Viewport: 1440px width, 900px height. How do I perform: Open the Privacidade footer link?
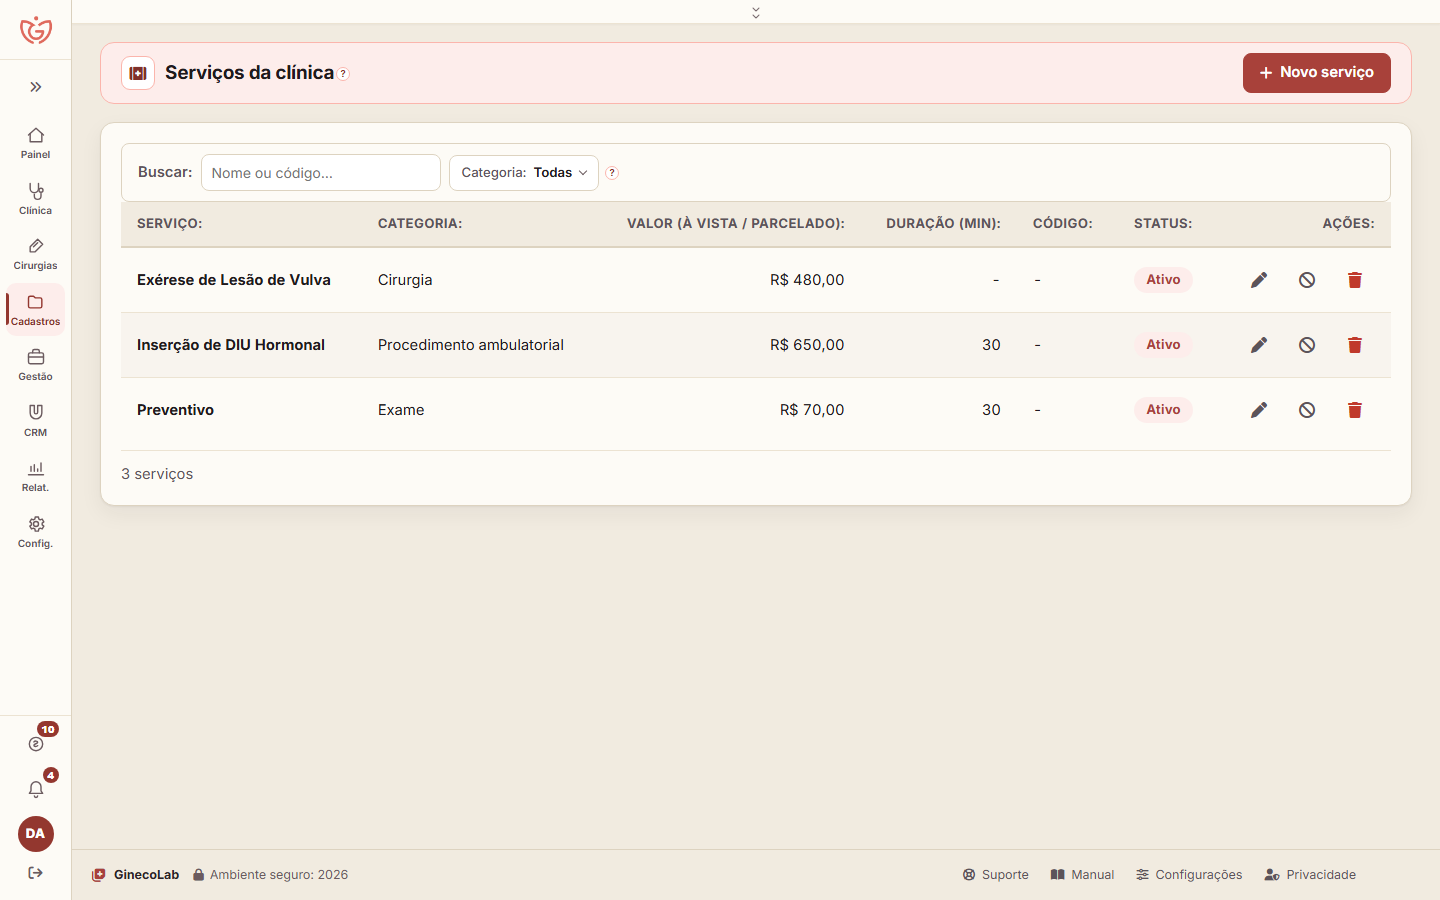(1310, 875)
